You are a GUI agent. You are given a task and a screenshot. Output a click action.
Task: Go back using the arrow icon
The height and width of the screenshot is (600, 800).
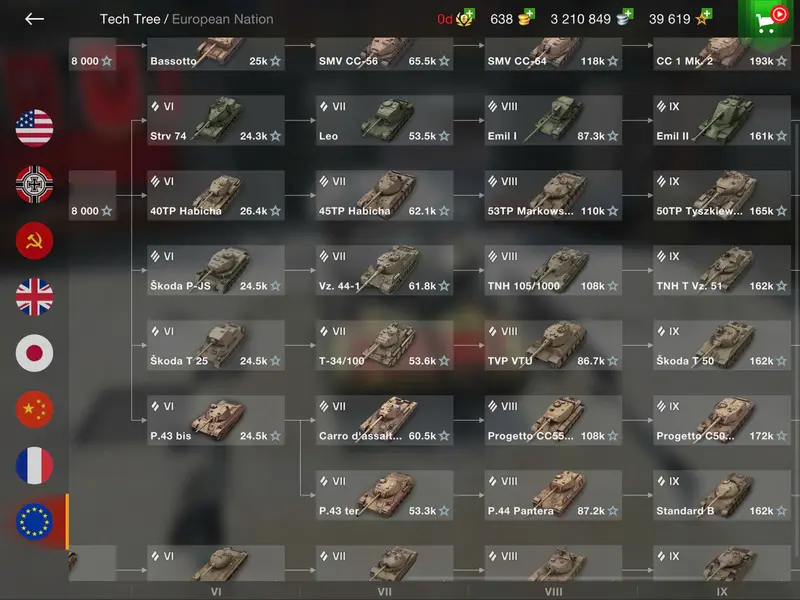coord(34,19)
